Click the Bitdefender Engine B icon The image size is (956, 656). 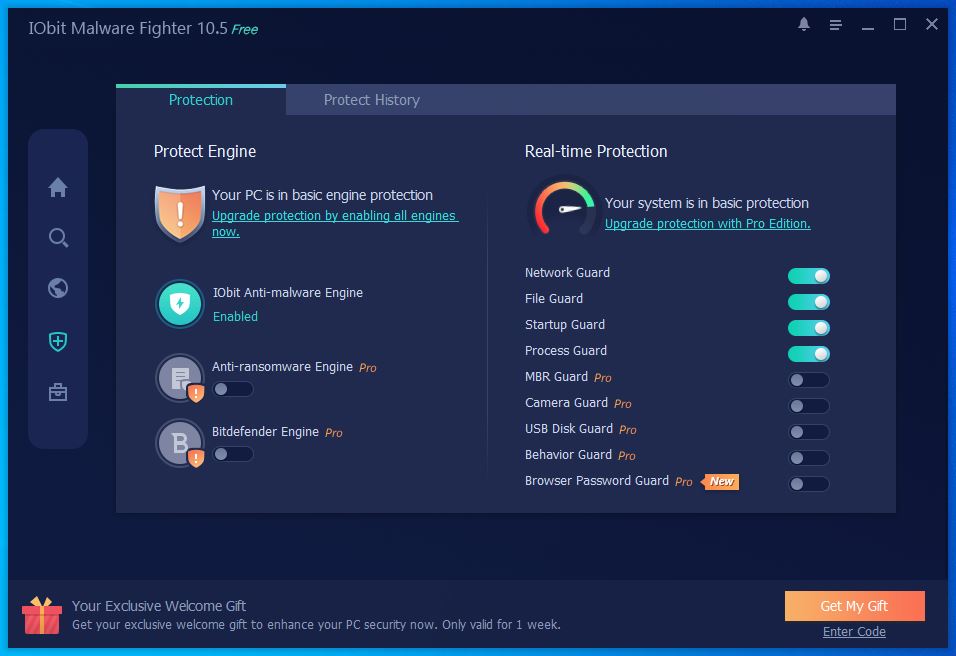[x=180, y=443]
